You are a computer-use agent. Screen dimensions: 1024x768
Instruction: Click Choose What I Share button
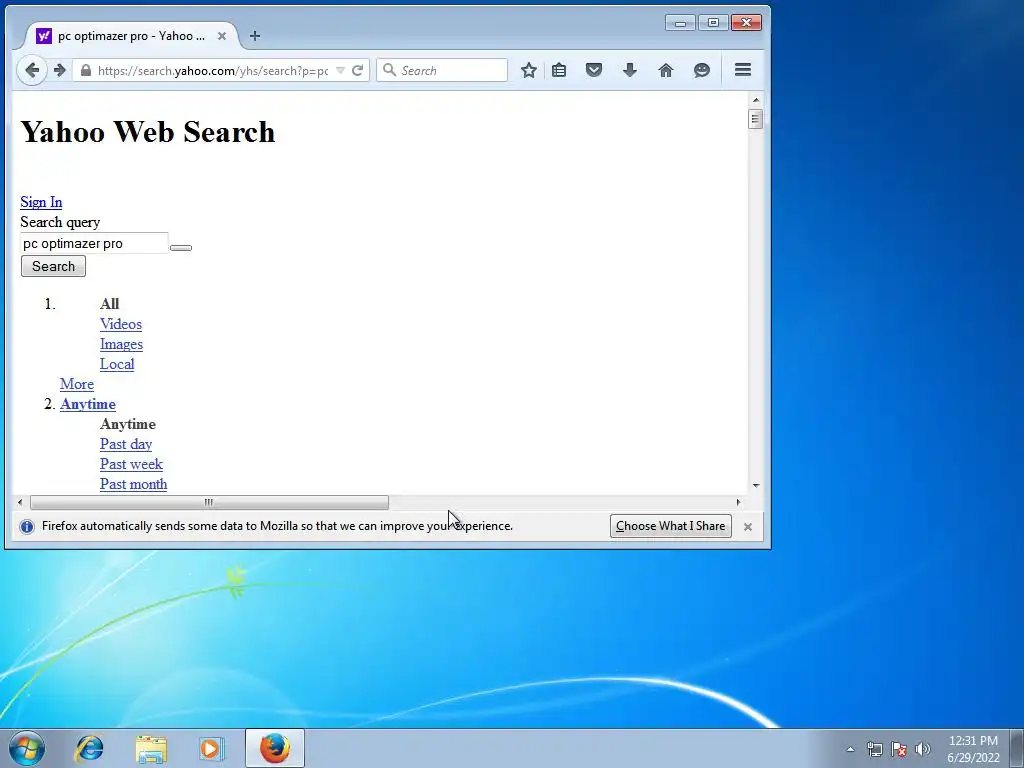point(671,526)
